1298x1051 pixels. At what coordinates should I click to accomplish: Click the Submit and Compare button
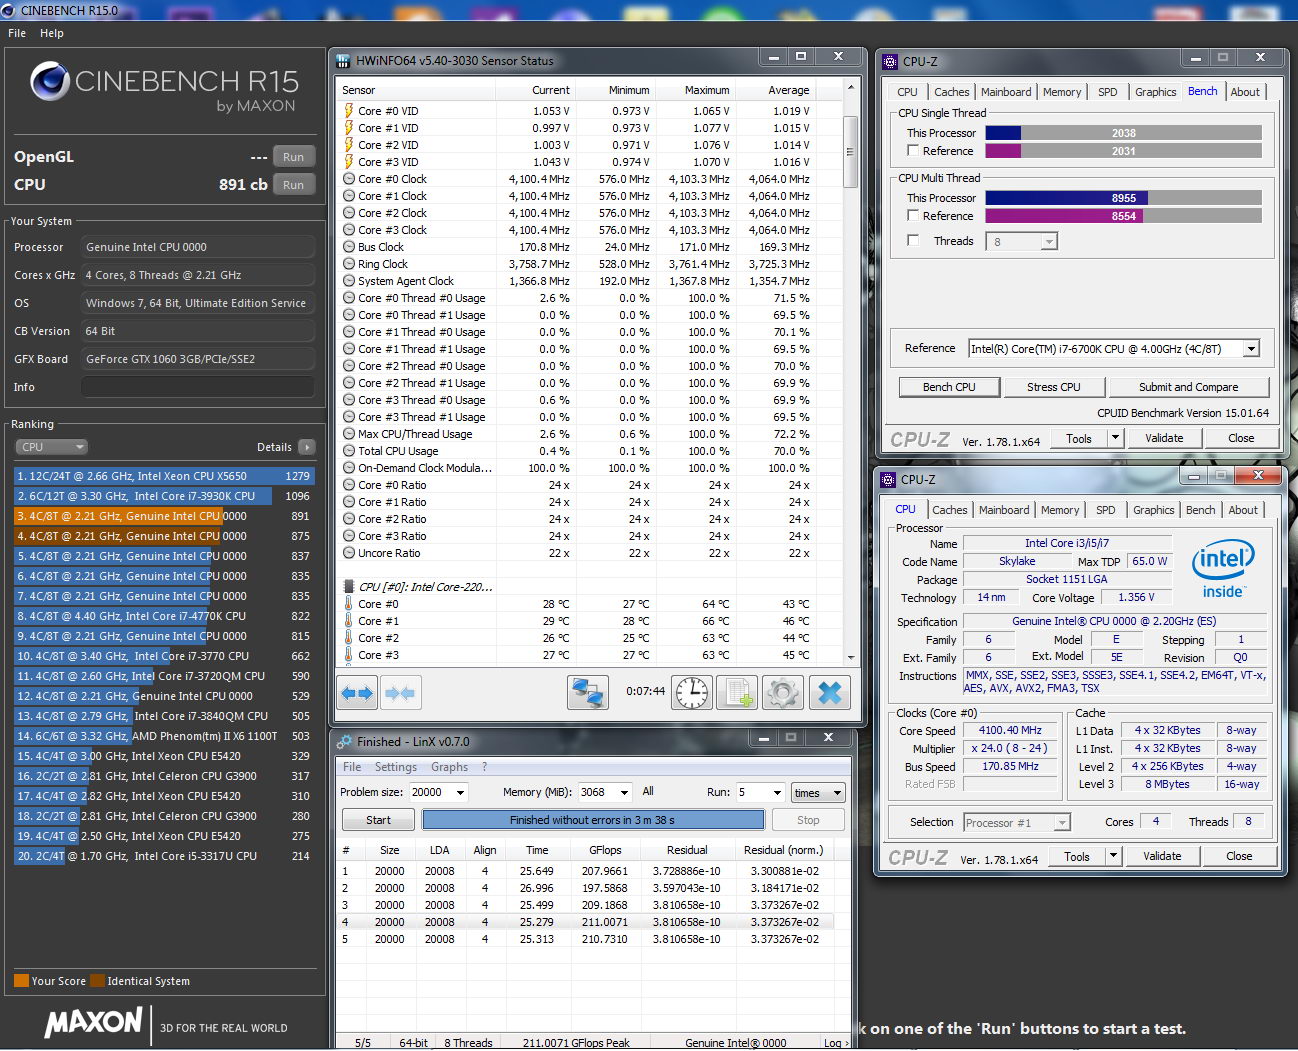coord(1188,387)
